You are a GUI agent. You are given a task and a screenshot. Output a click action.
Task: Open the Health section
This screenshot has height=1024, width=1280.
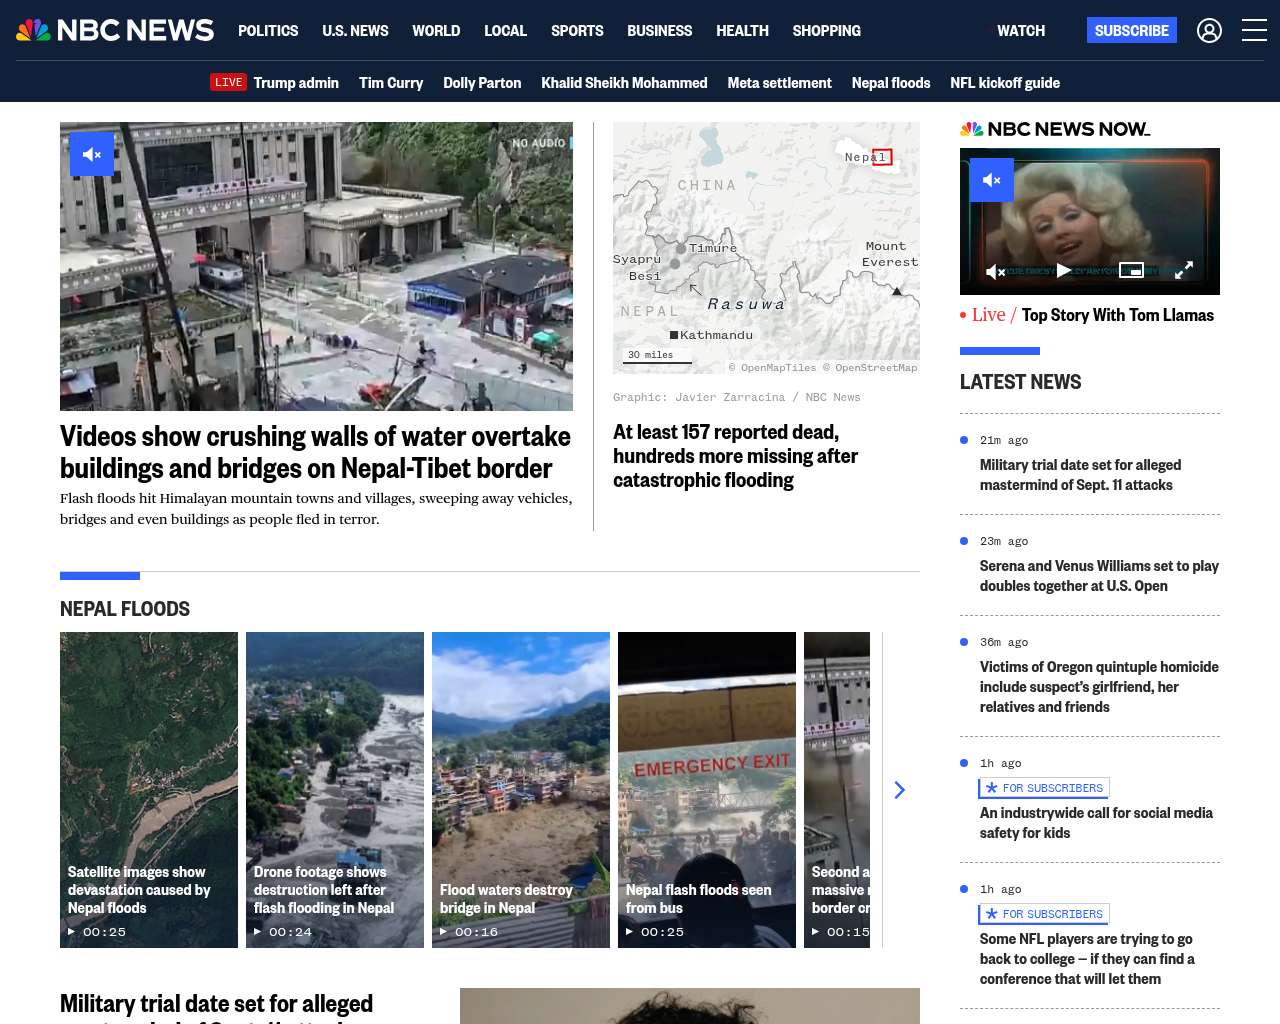click(x=742, y=31)
